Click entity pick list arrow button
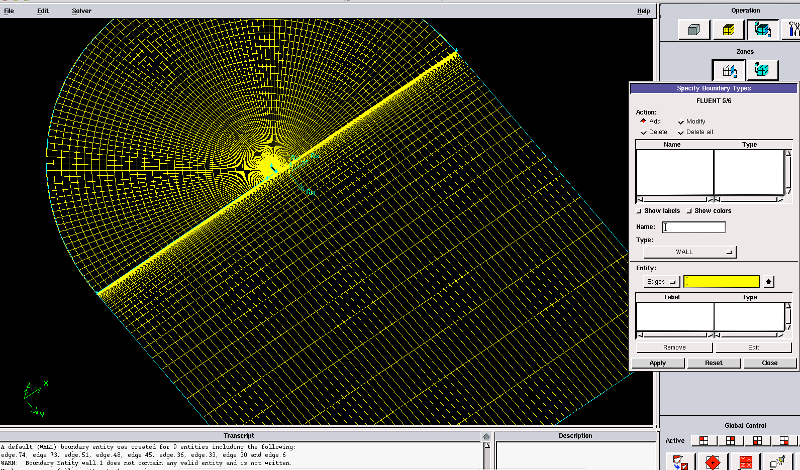The height and width of the screenshot is (470, 800). [x=768, y=282]
